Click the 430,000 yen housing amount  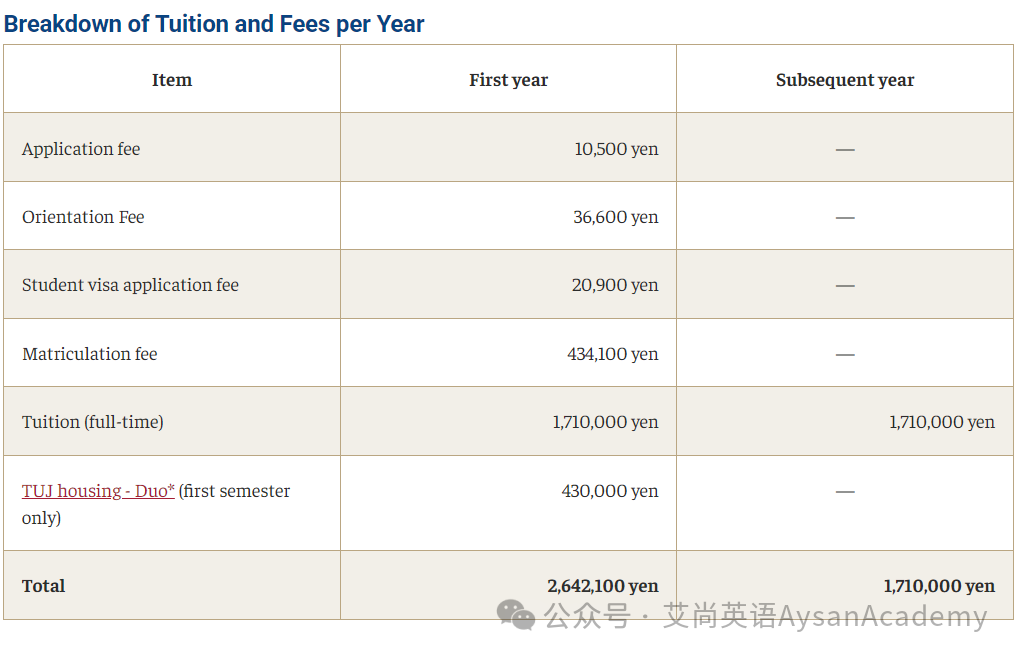(x=610, y=490)
